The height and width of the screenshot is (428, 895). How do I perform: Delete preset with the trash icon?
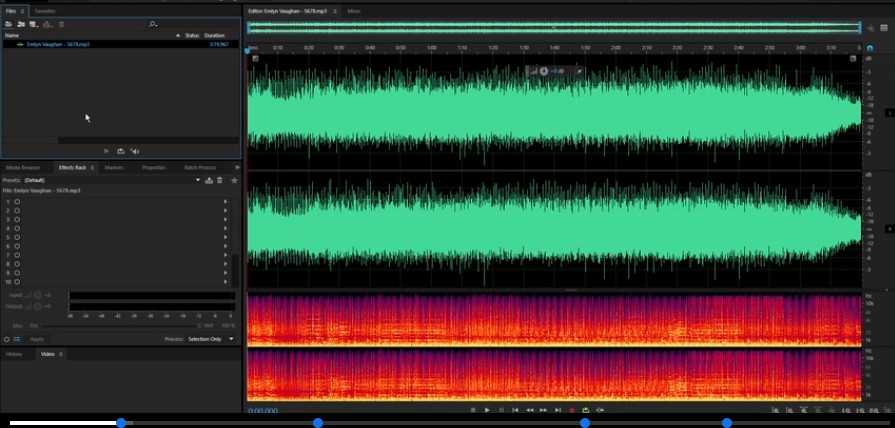pos(219,180)
